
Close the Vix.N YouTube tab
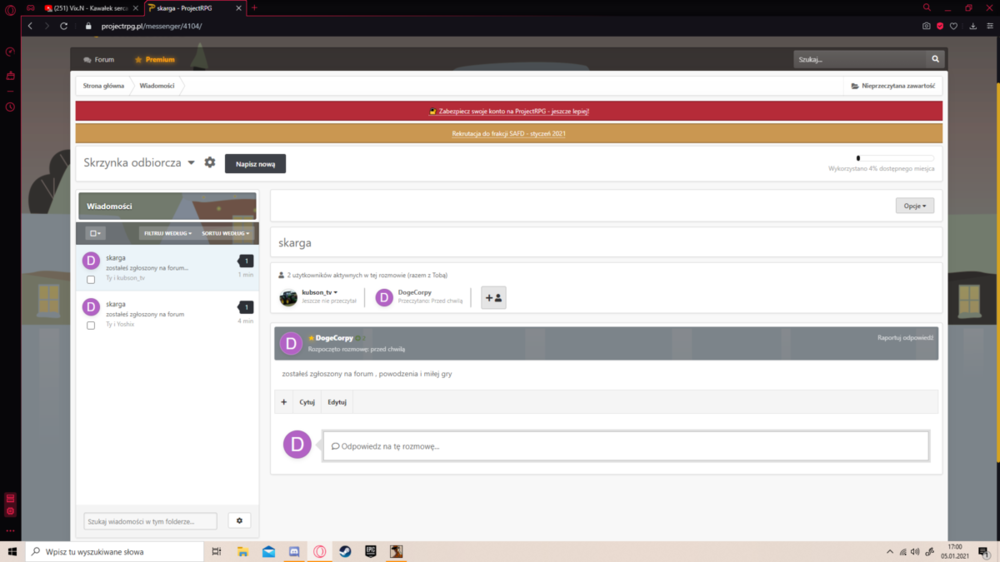click(x=135, y=8)
